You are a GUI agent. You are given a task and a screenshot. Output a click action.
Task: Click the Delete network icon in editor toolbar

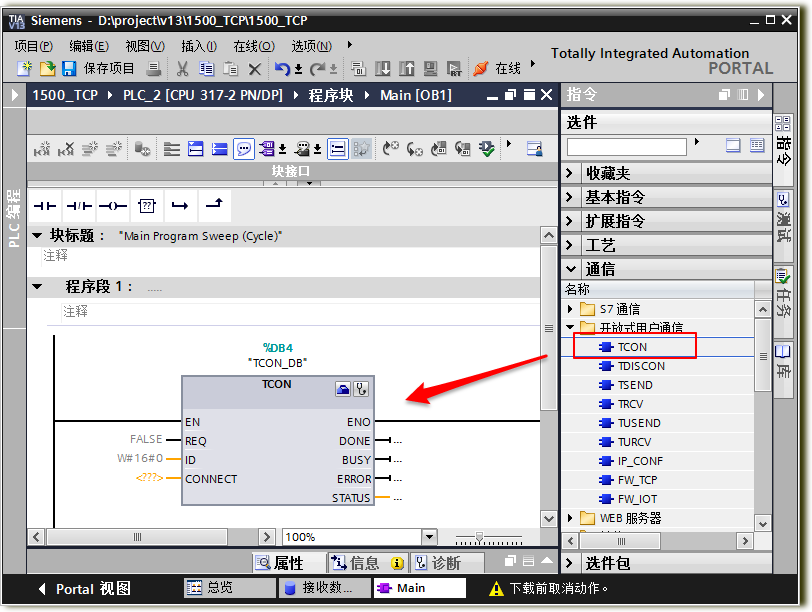click(66, 149)
